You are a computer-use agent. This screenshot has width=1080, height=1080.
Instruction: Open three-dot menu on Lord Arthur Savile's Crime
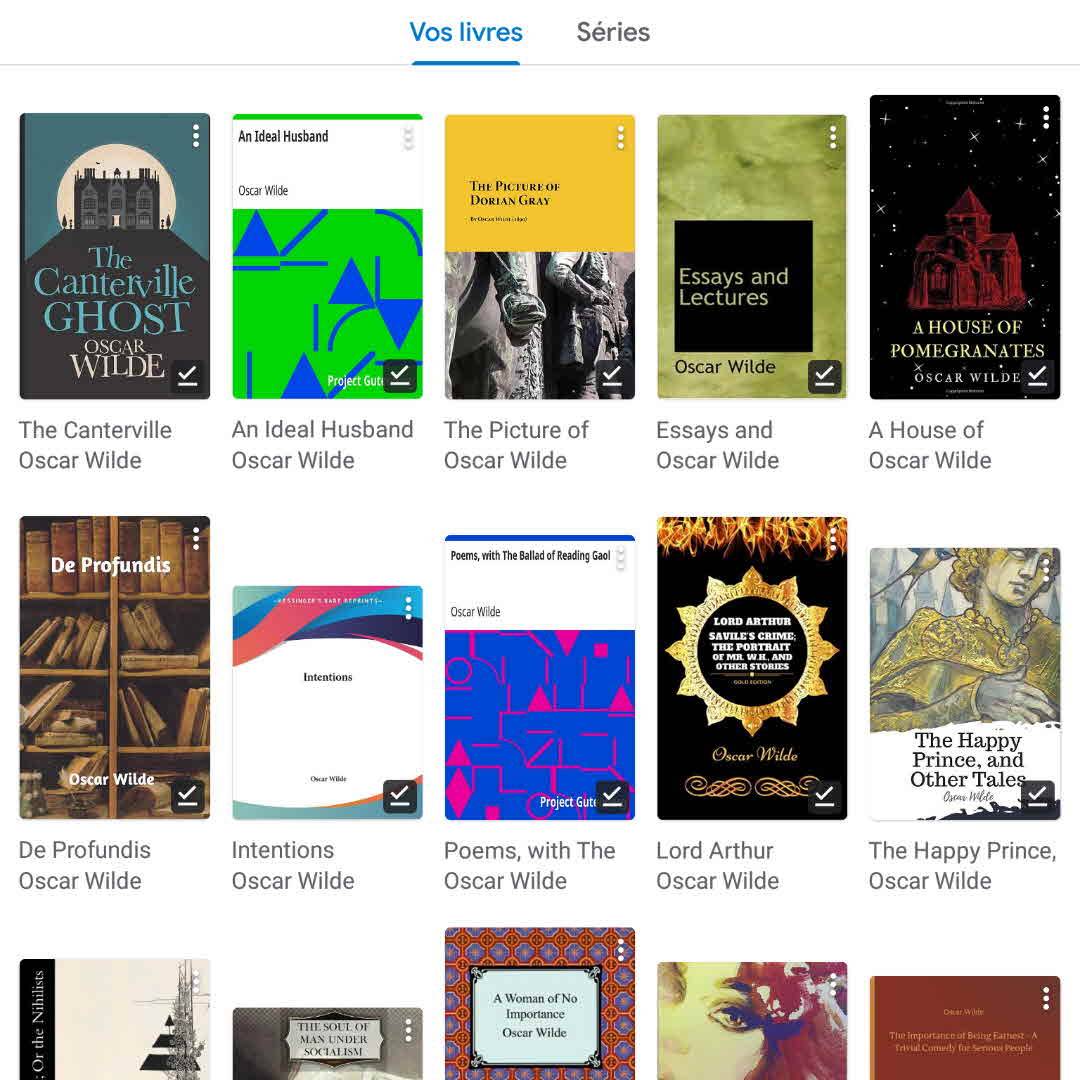[833, 539]
